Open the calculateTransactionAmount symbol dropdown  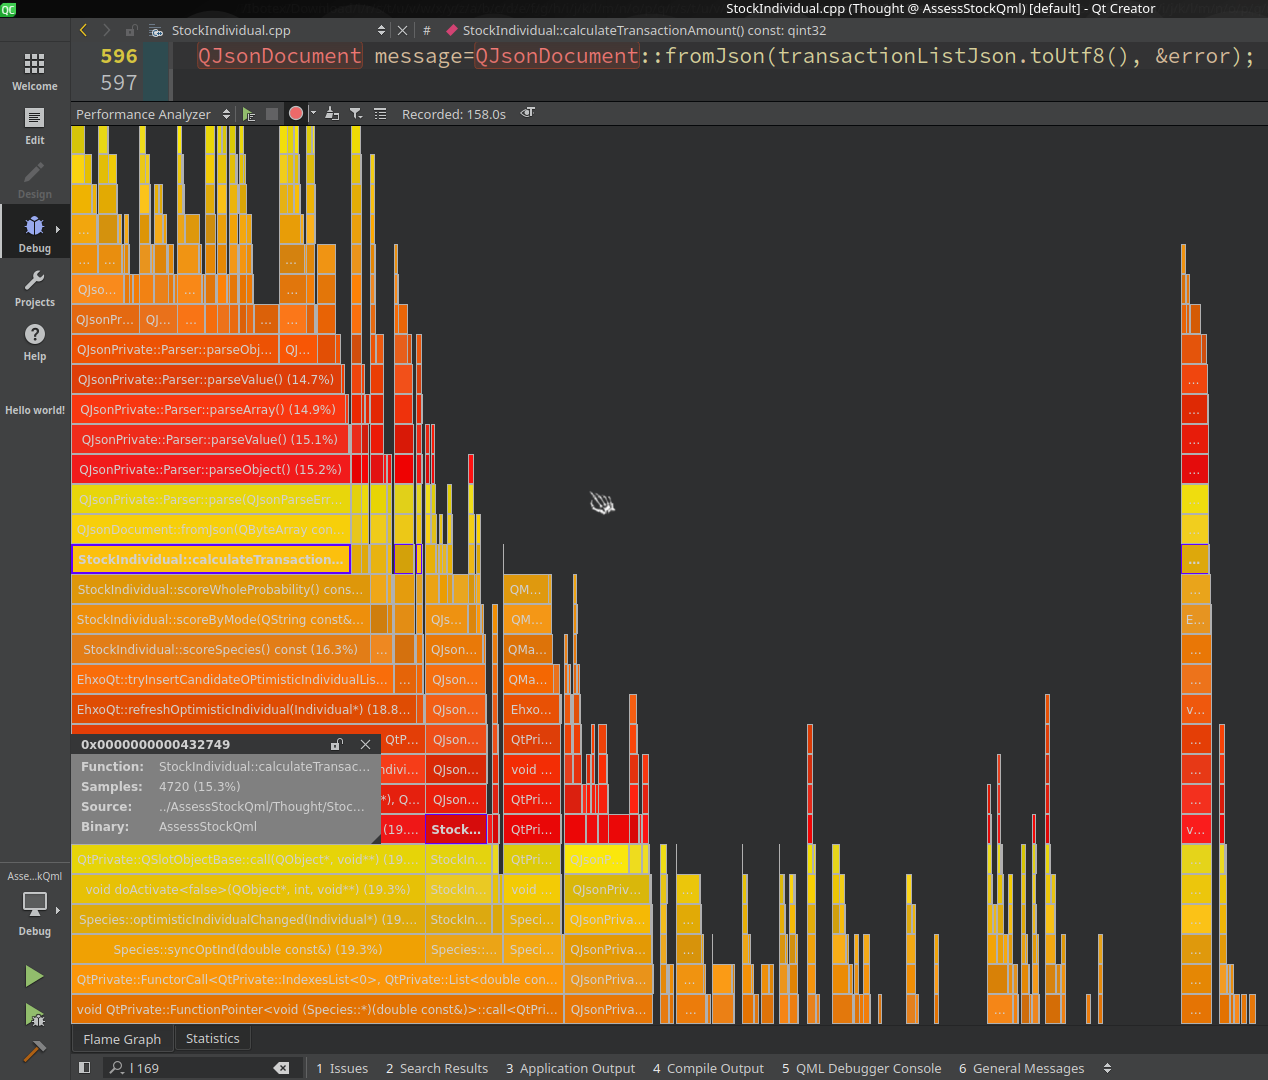(x=644, y=30)
